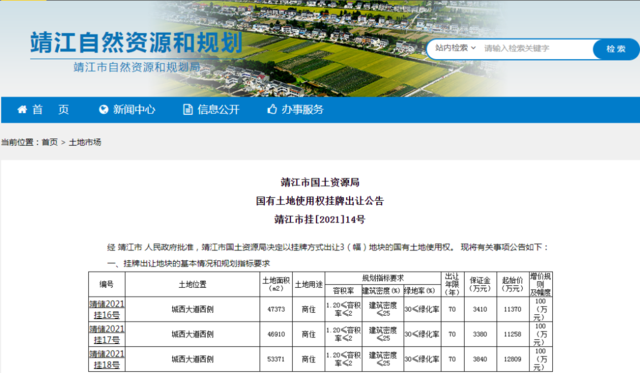Open the 靖储2021挂16号 parcel link
This screenshot has height=373, width=640.
107,309
